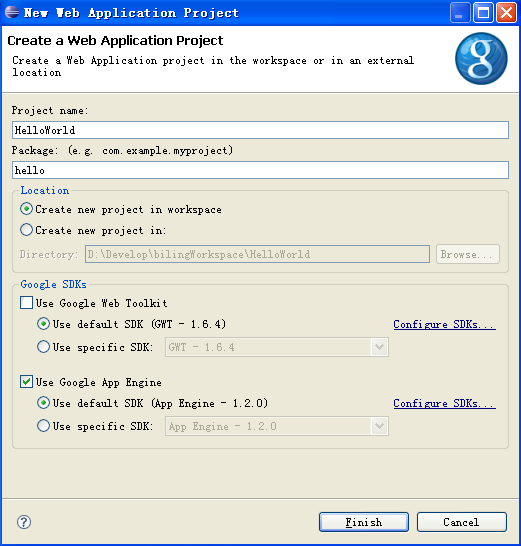Image resolution: width=521 pixels, height=546 pixels.
Task: Click the Create a Web Application Project heading
Action: 115,41
